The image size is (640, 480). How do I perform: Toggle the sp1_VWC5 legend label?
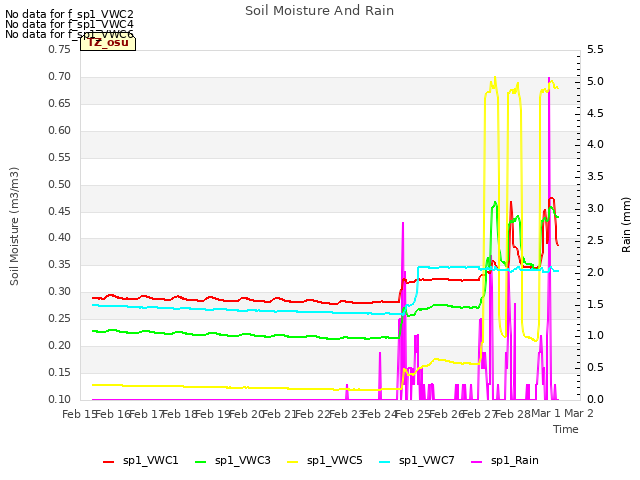tap(335, 460)
